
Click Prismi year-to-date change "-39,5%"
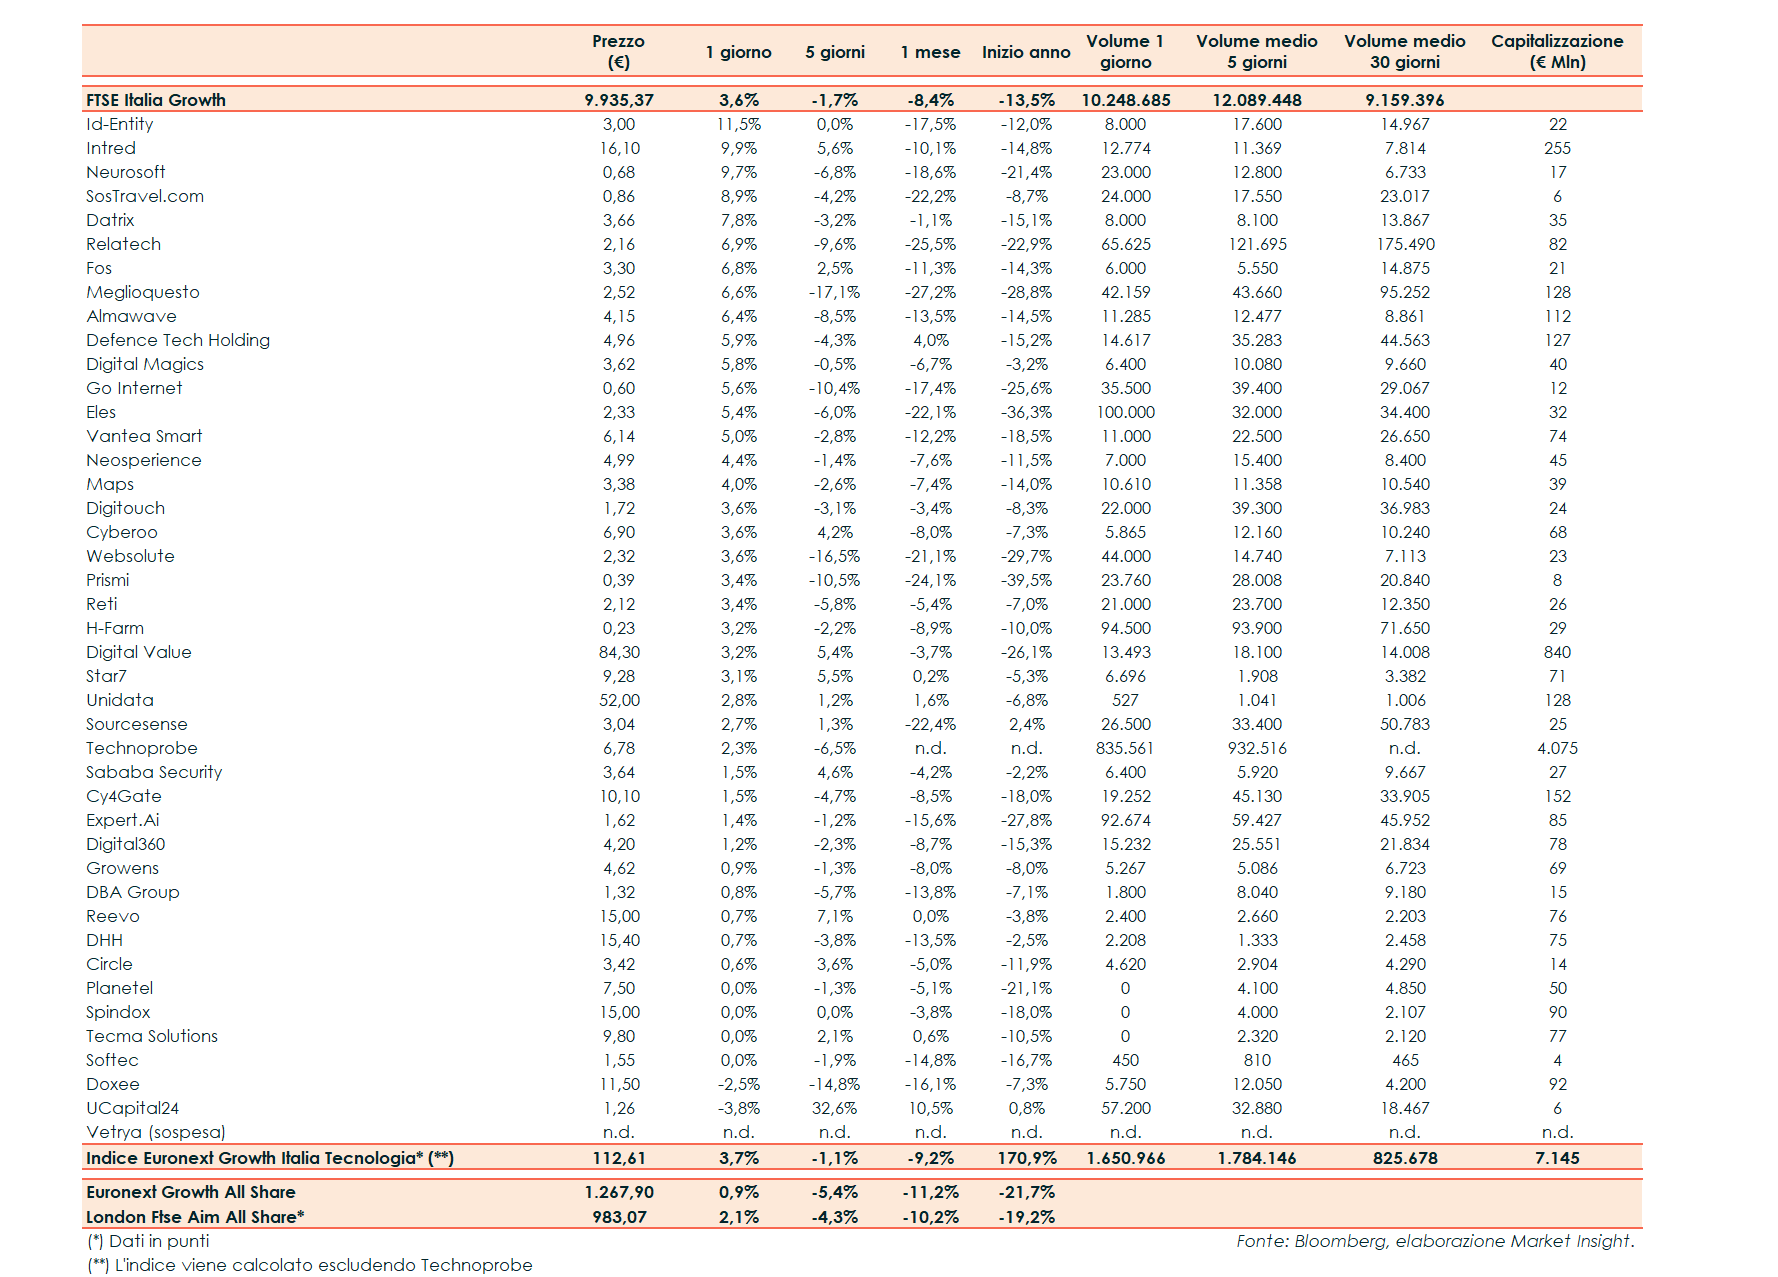tap(1027, 580)
